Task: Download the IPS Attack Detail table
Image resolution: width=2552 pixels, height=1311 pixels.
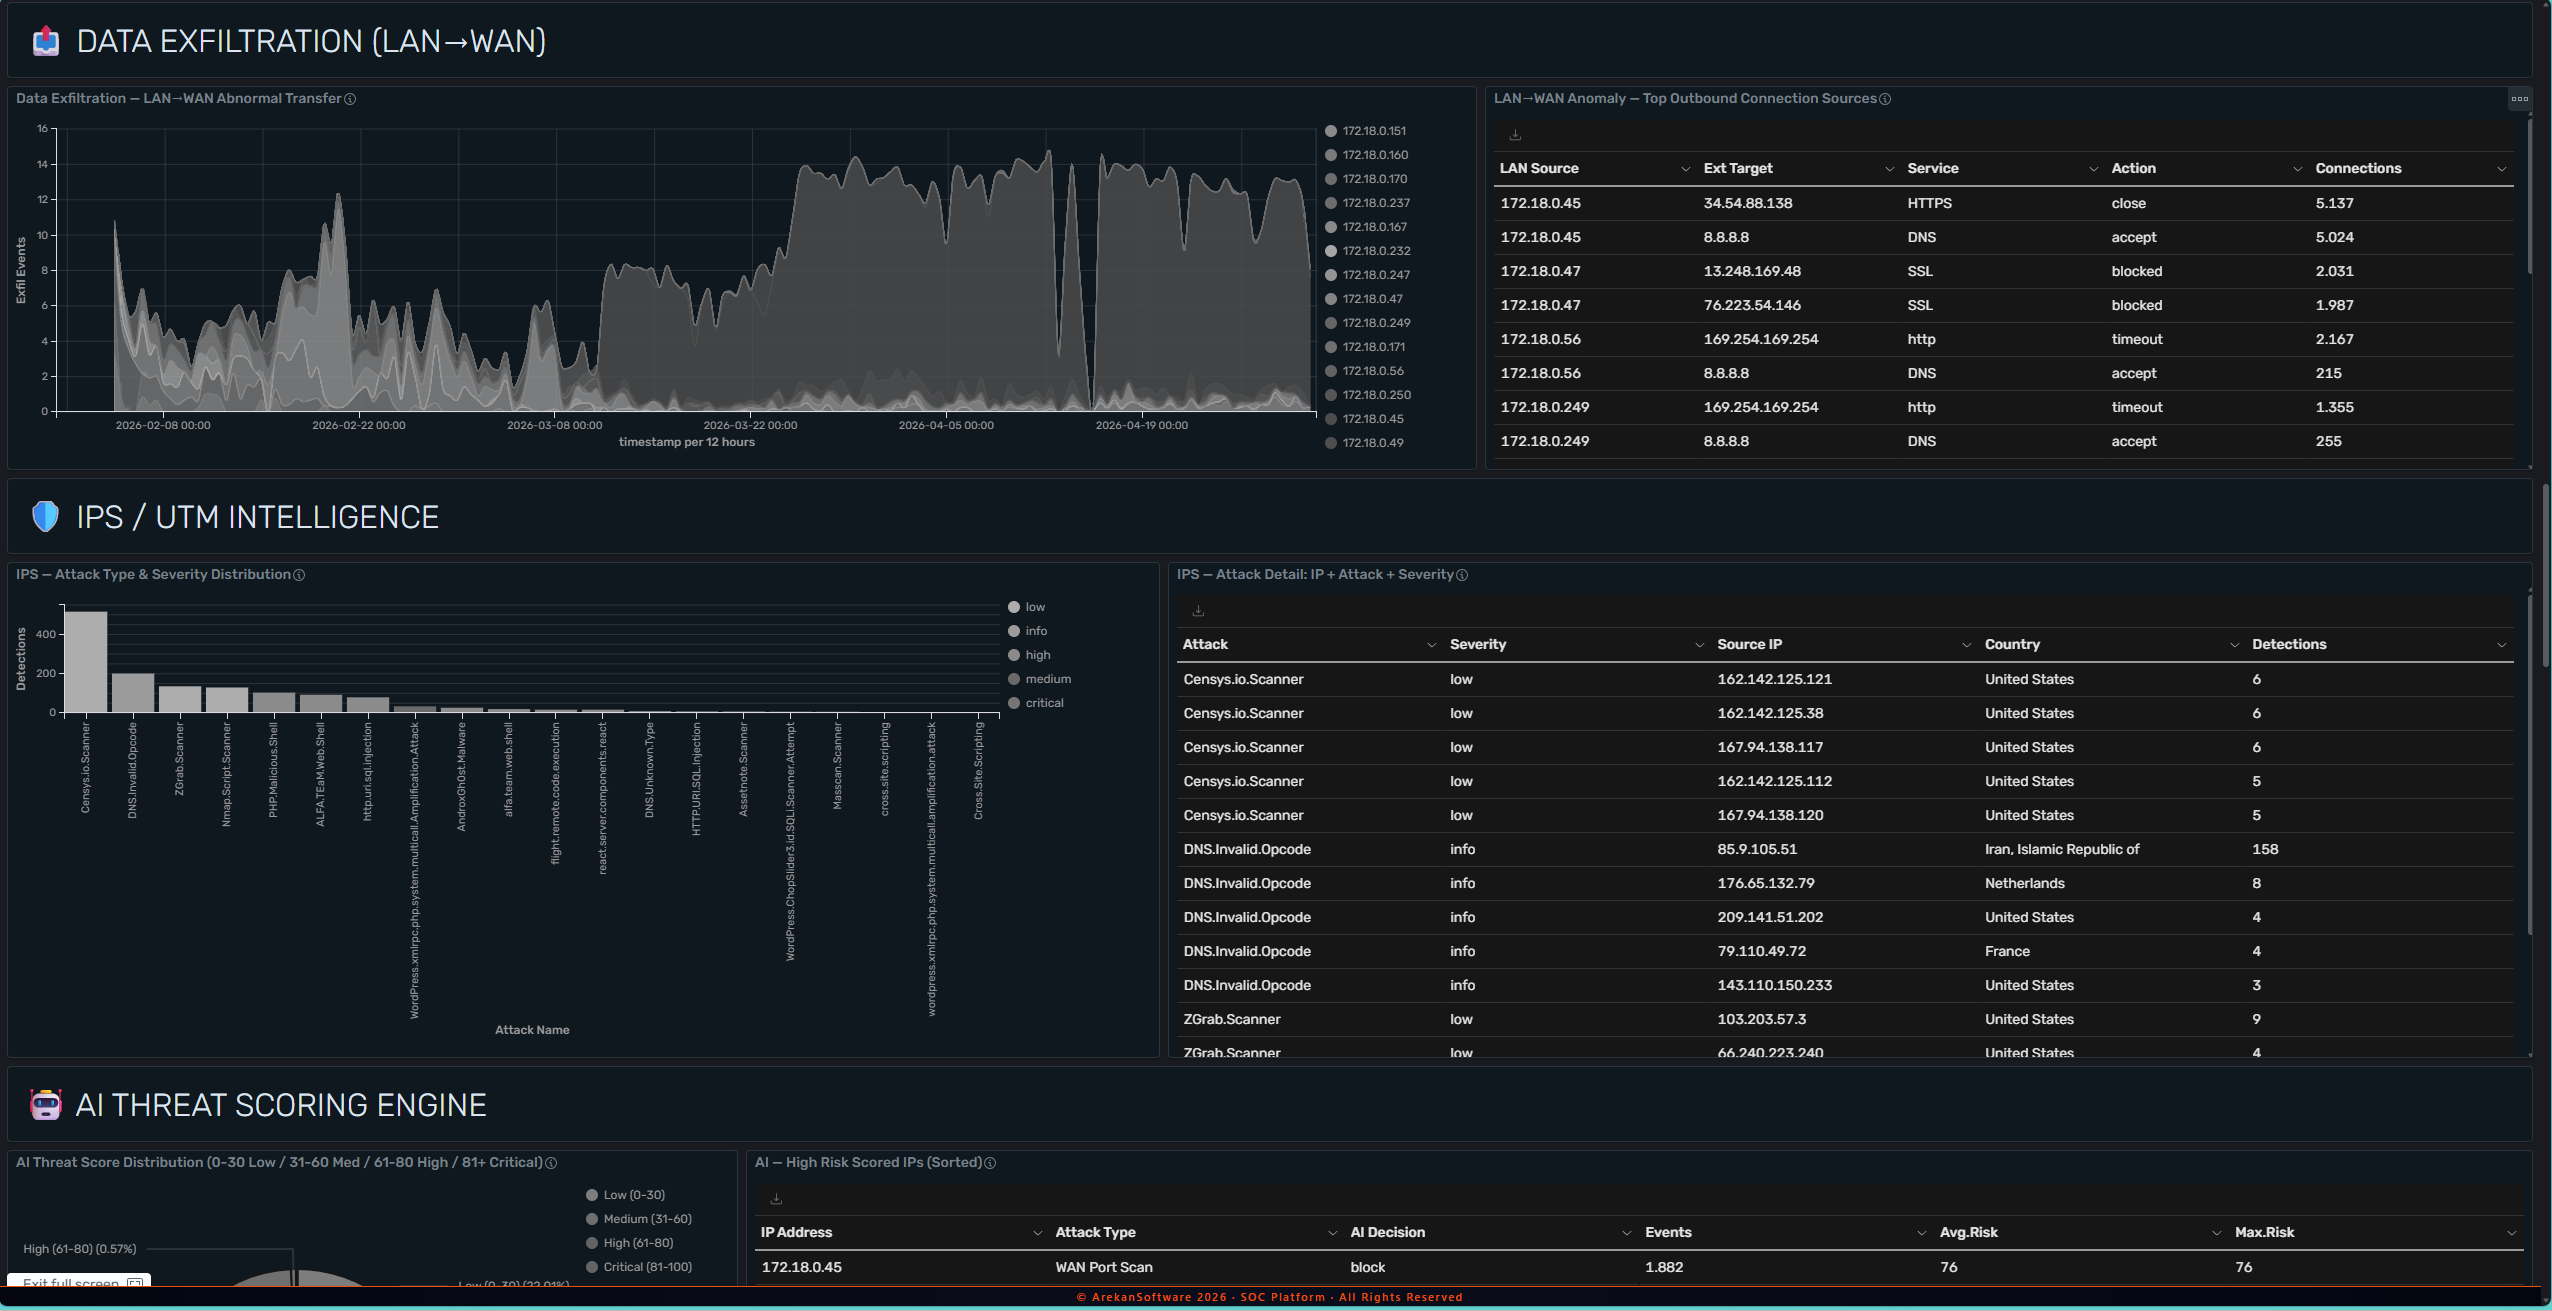Action: 1198,611
